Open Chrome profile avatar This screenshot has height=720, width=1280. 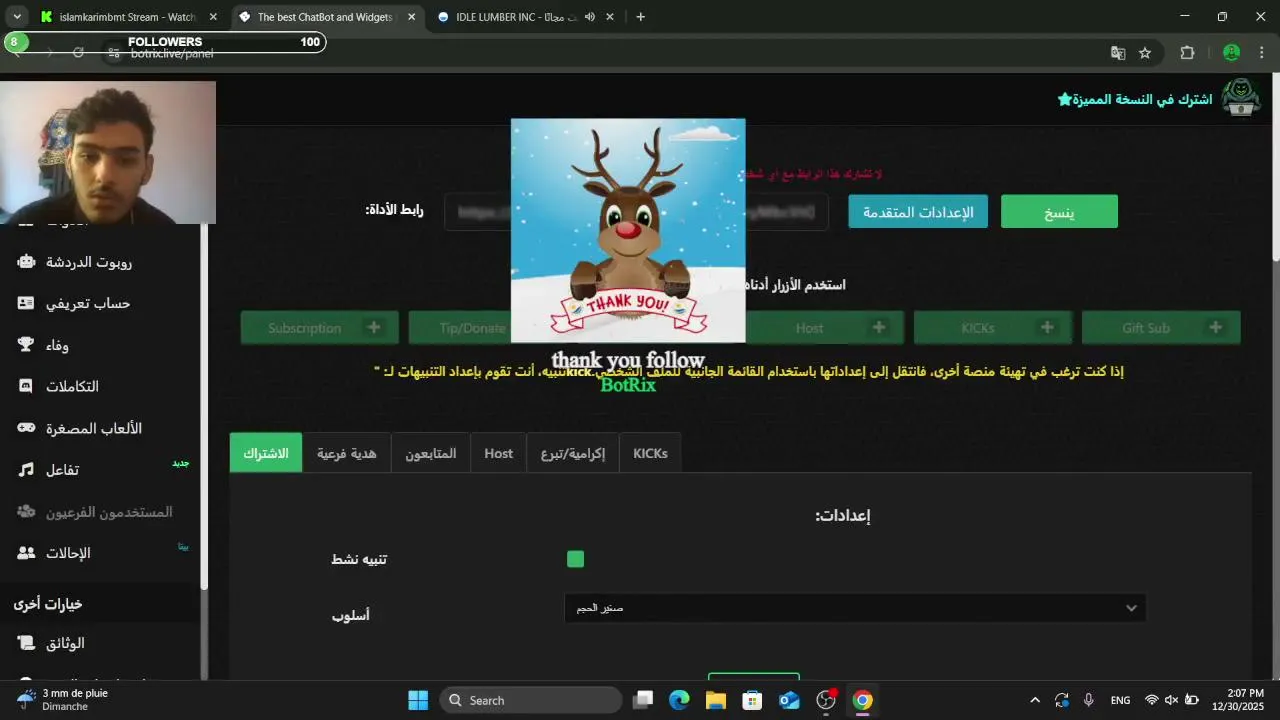click(1232, 53)
